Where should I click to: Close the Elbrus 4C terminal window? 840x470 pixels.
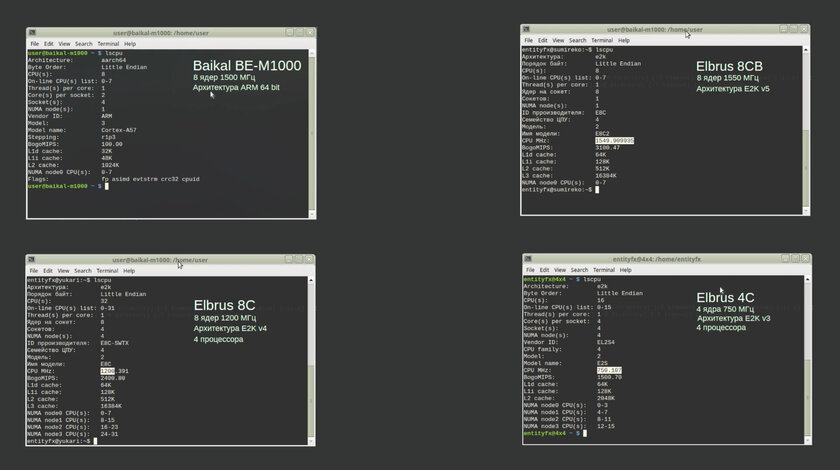tap(805, 258)
